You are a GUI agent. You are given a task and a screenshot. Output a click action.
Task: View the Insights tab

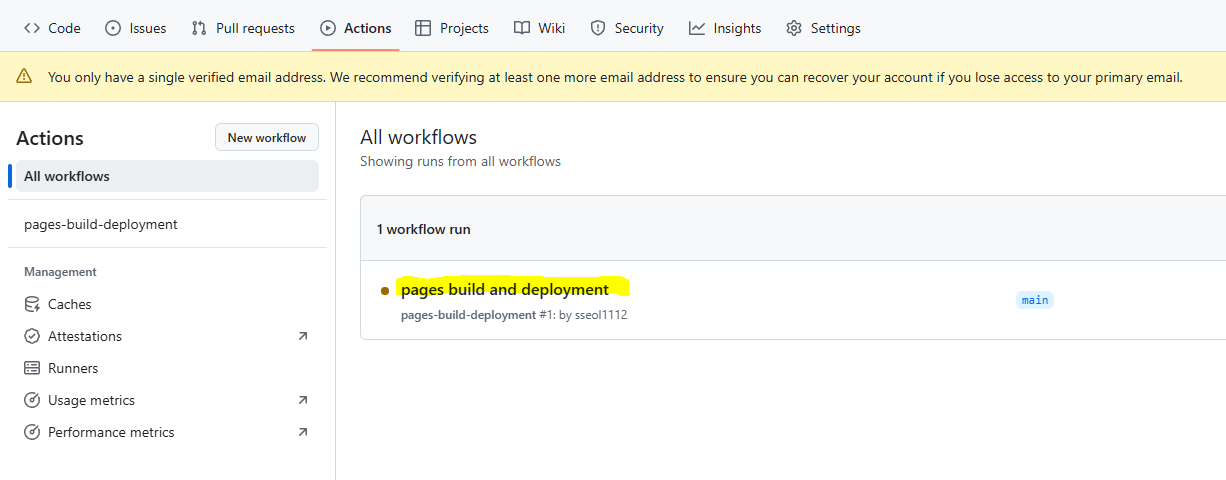pyautogui.click(x=725, y=28)
